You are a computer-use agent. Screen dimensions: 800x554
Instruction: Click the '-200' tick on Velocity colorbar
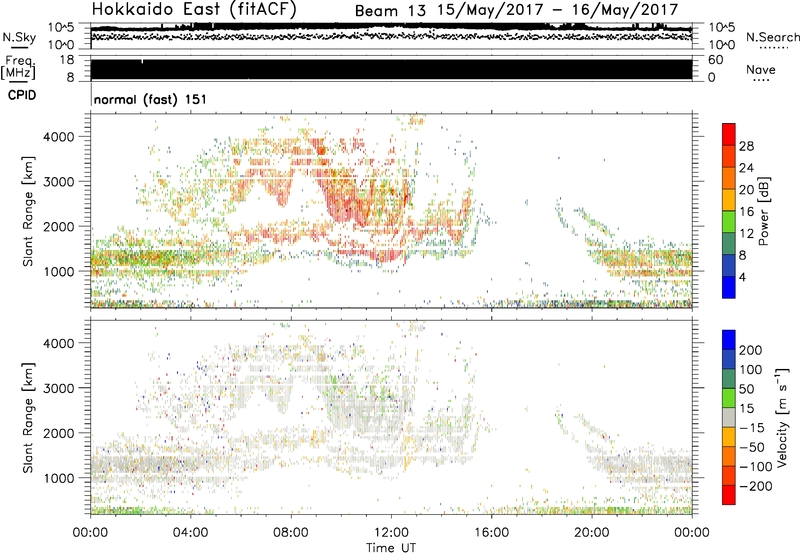pyautogui.click(x=756, y=486)
